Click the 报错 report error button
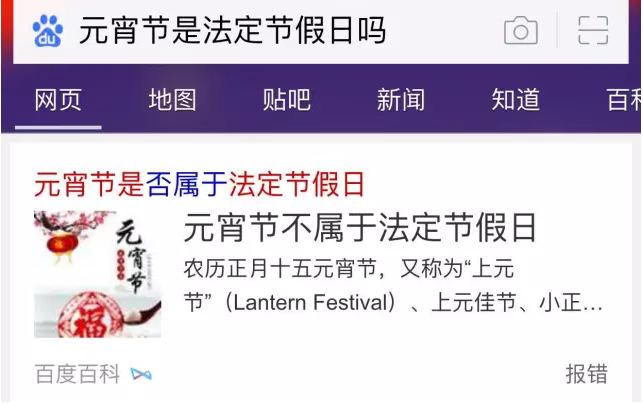The image size is (643, 404). click(x=587, y=374)
